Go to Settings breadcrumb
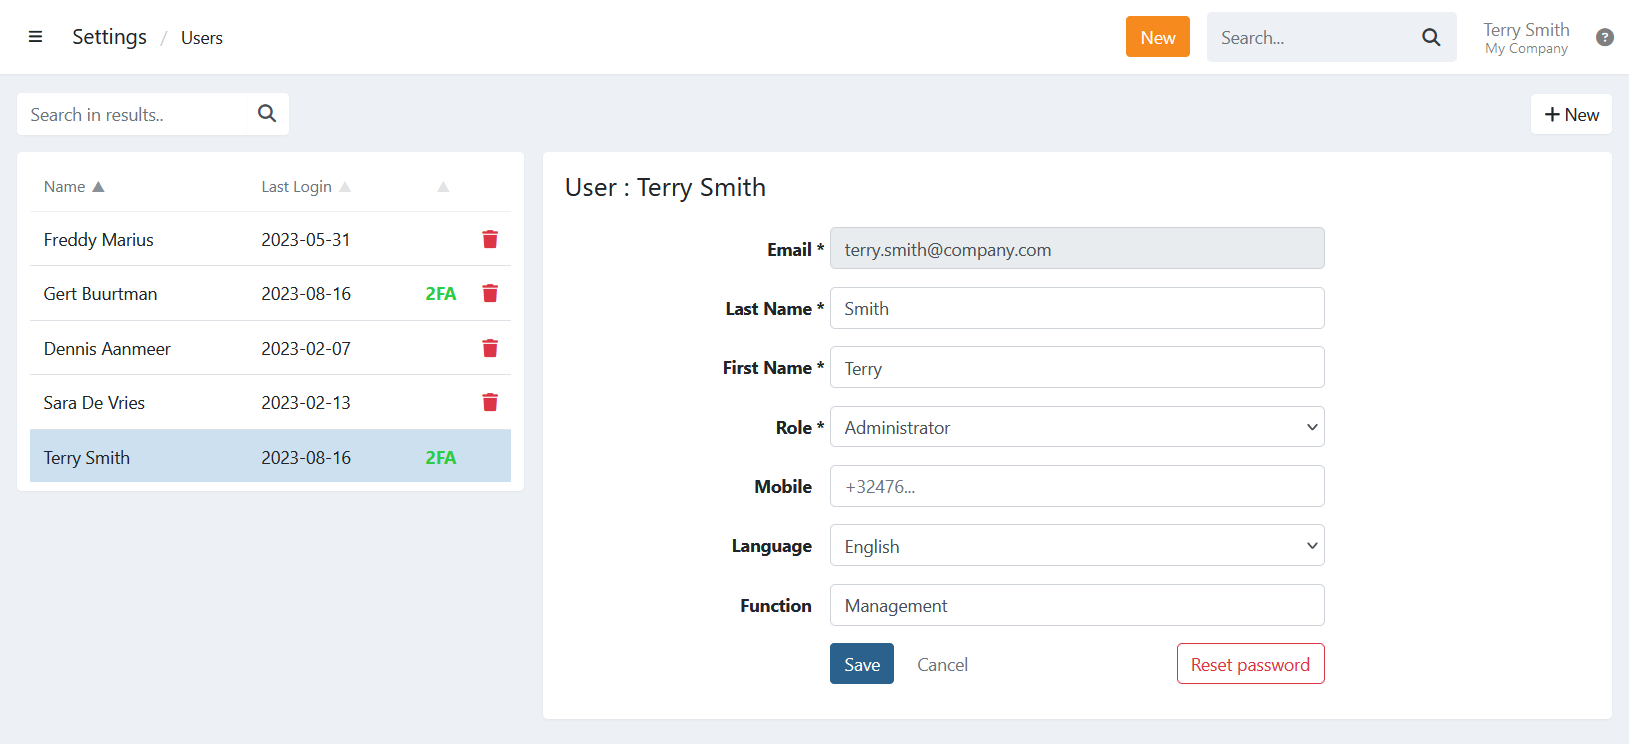The height and width of the screenshot is (744, 1629). point(109,37)
